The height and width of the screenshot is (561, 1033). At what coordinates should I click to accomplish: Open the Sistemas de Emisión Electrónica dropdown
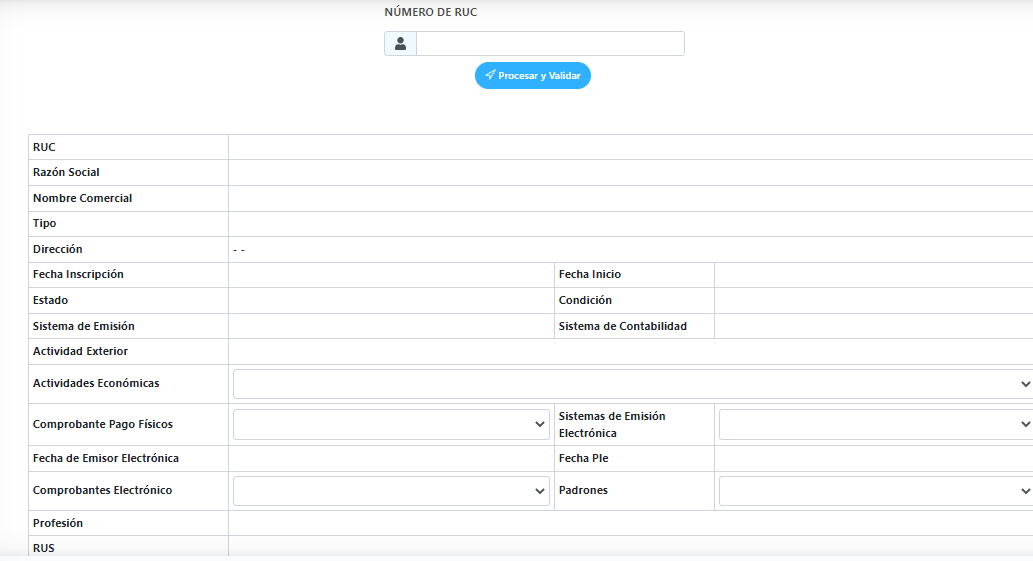(876, 425)
